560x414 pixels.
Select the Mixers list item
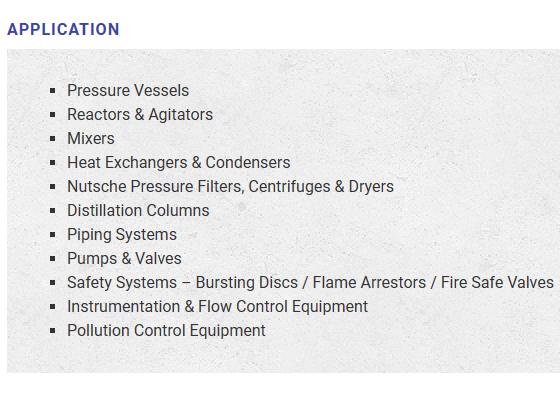click(91, 139)
